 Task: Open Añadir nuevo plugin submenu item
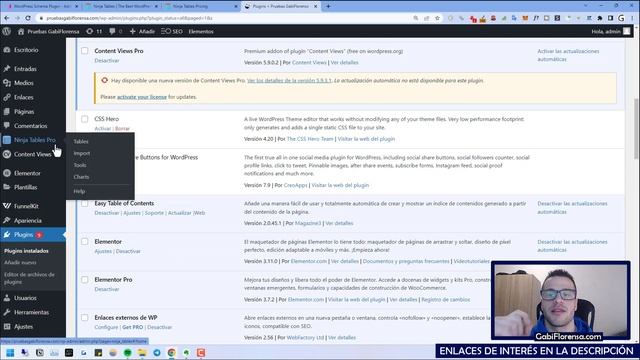[20, 262]
